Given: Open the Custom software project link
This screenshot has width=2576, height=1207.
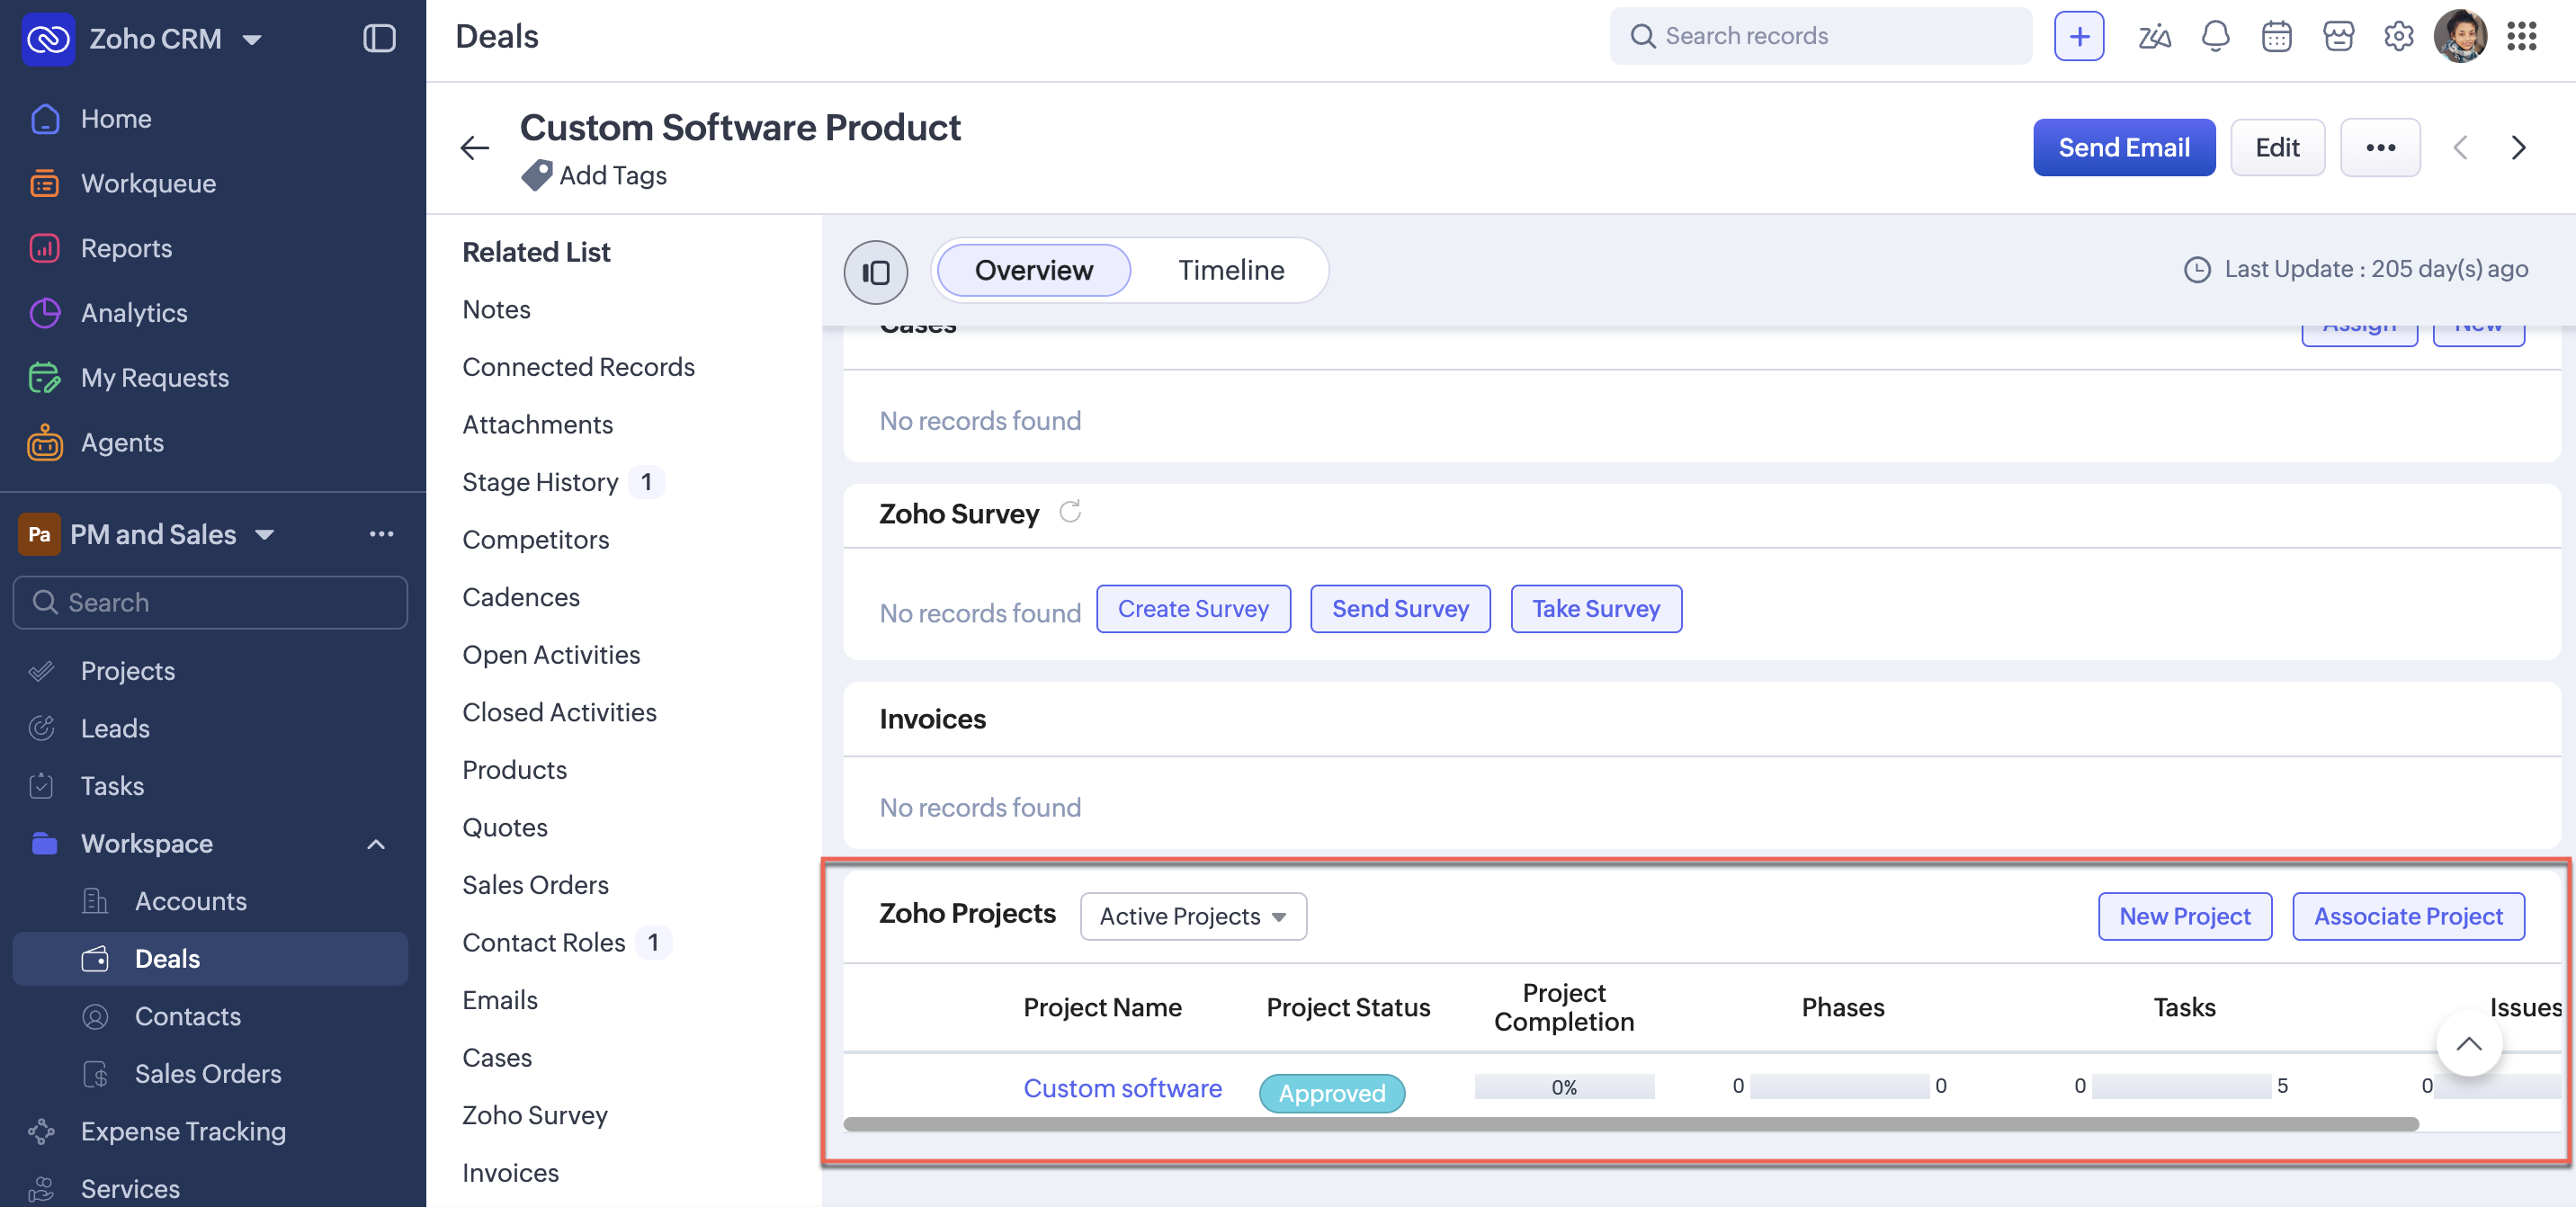Looking at the screenshot, I should (x=1122, y=1088).
